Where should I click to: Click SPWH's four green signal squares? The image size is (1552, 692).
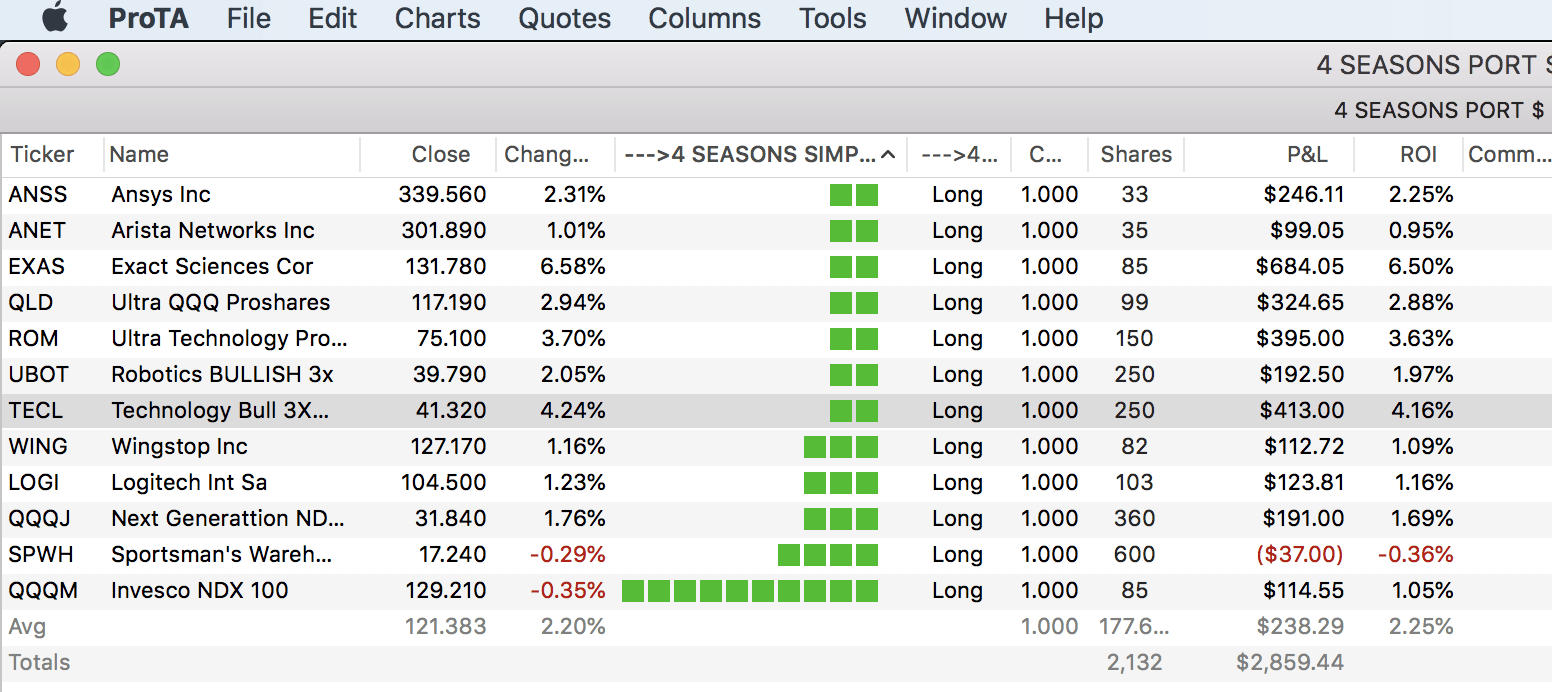827,555
